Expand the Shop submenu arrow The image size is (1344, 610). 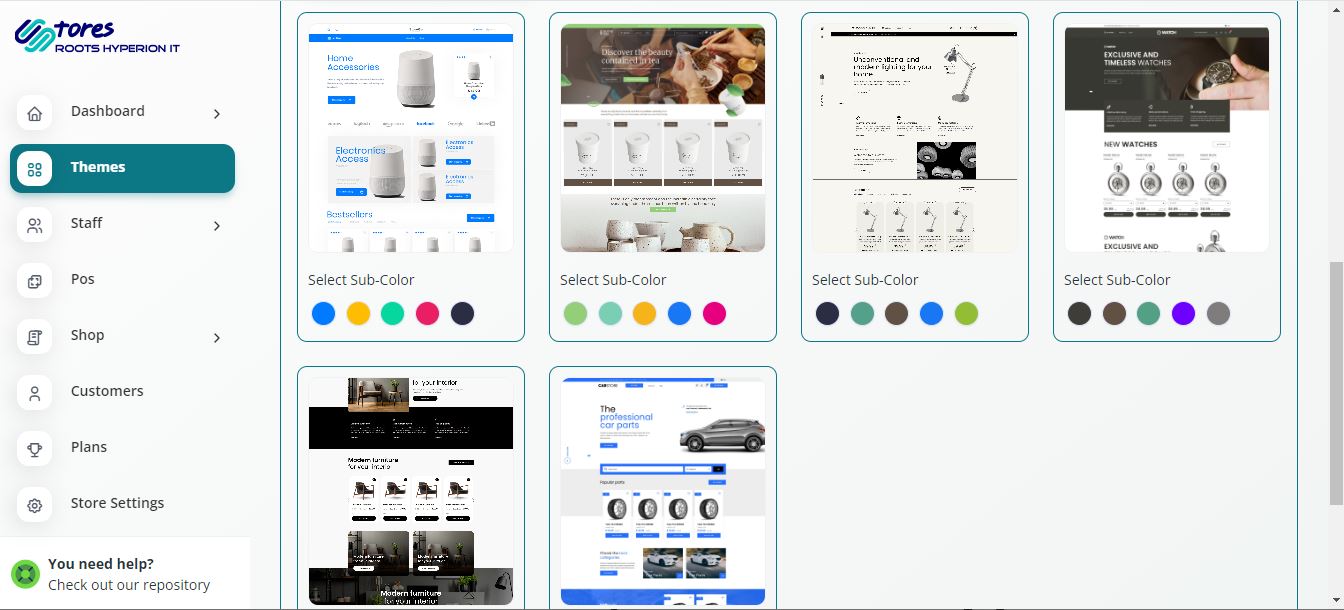[217, 338]
